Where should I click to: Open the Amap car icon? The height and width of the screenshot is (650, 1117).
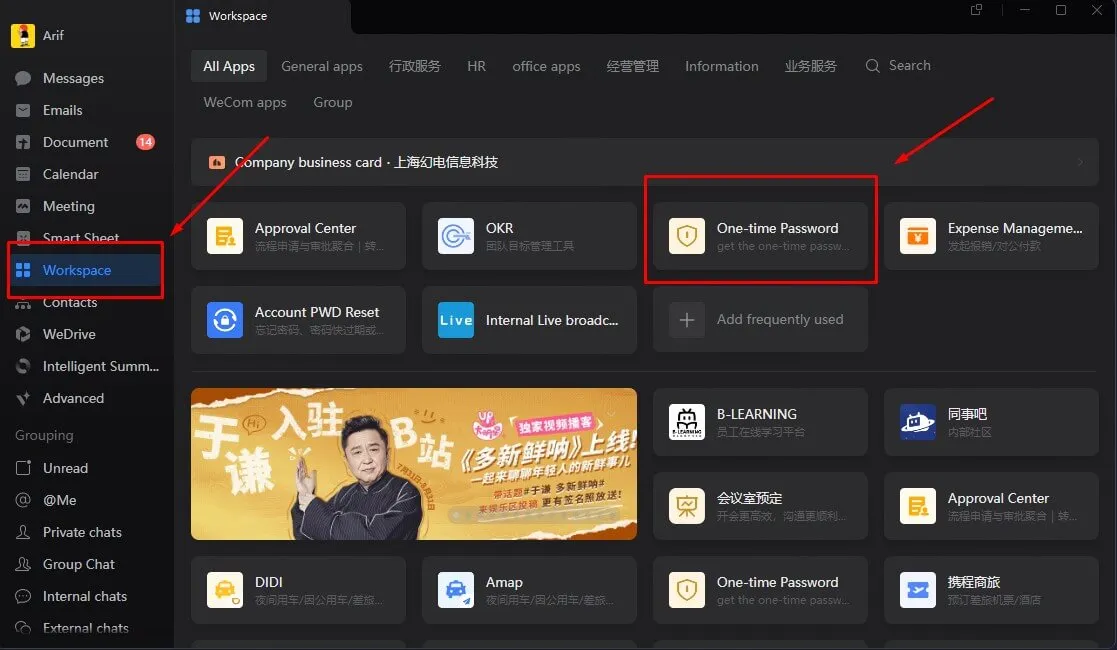coord(456,590)
